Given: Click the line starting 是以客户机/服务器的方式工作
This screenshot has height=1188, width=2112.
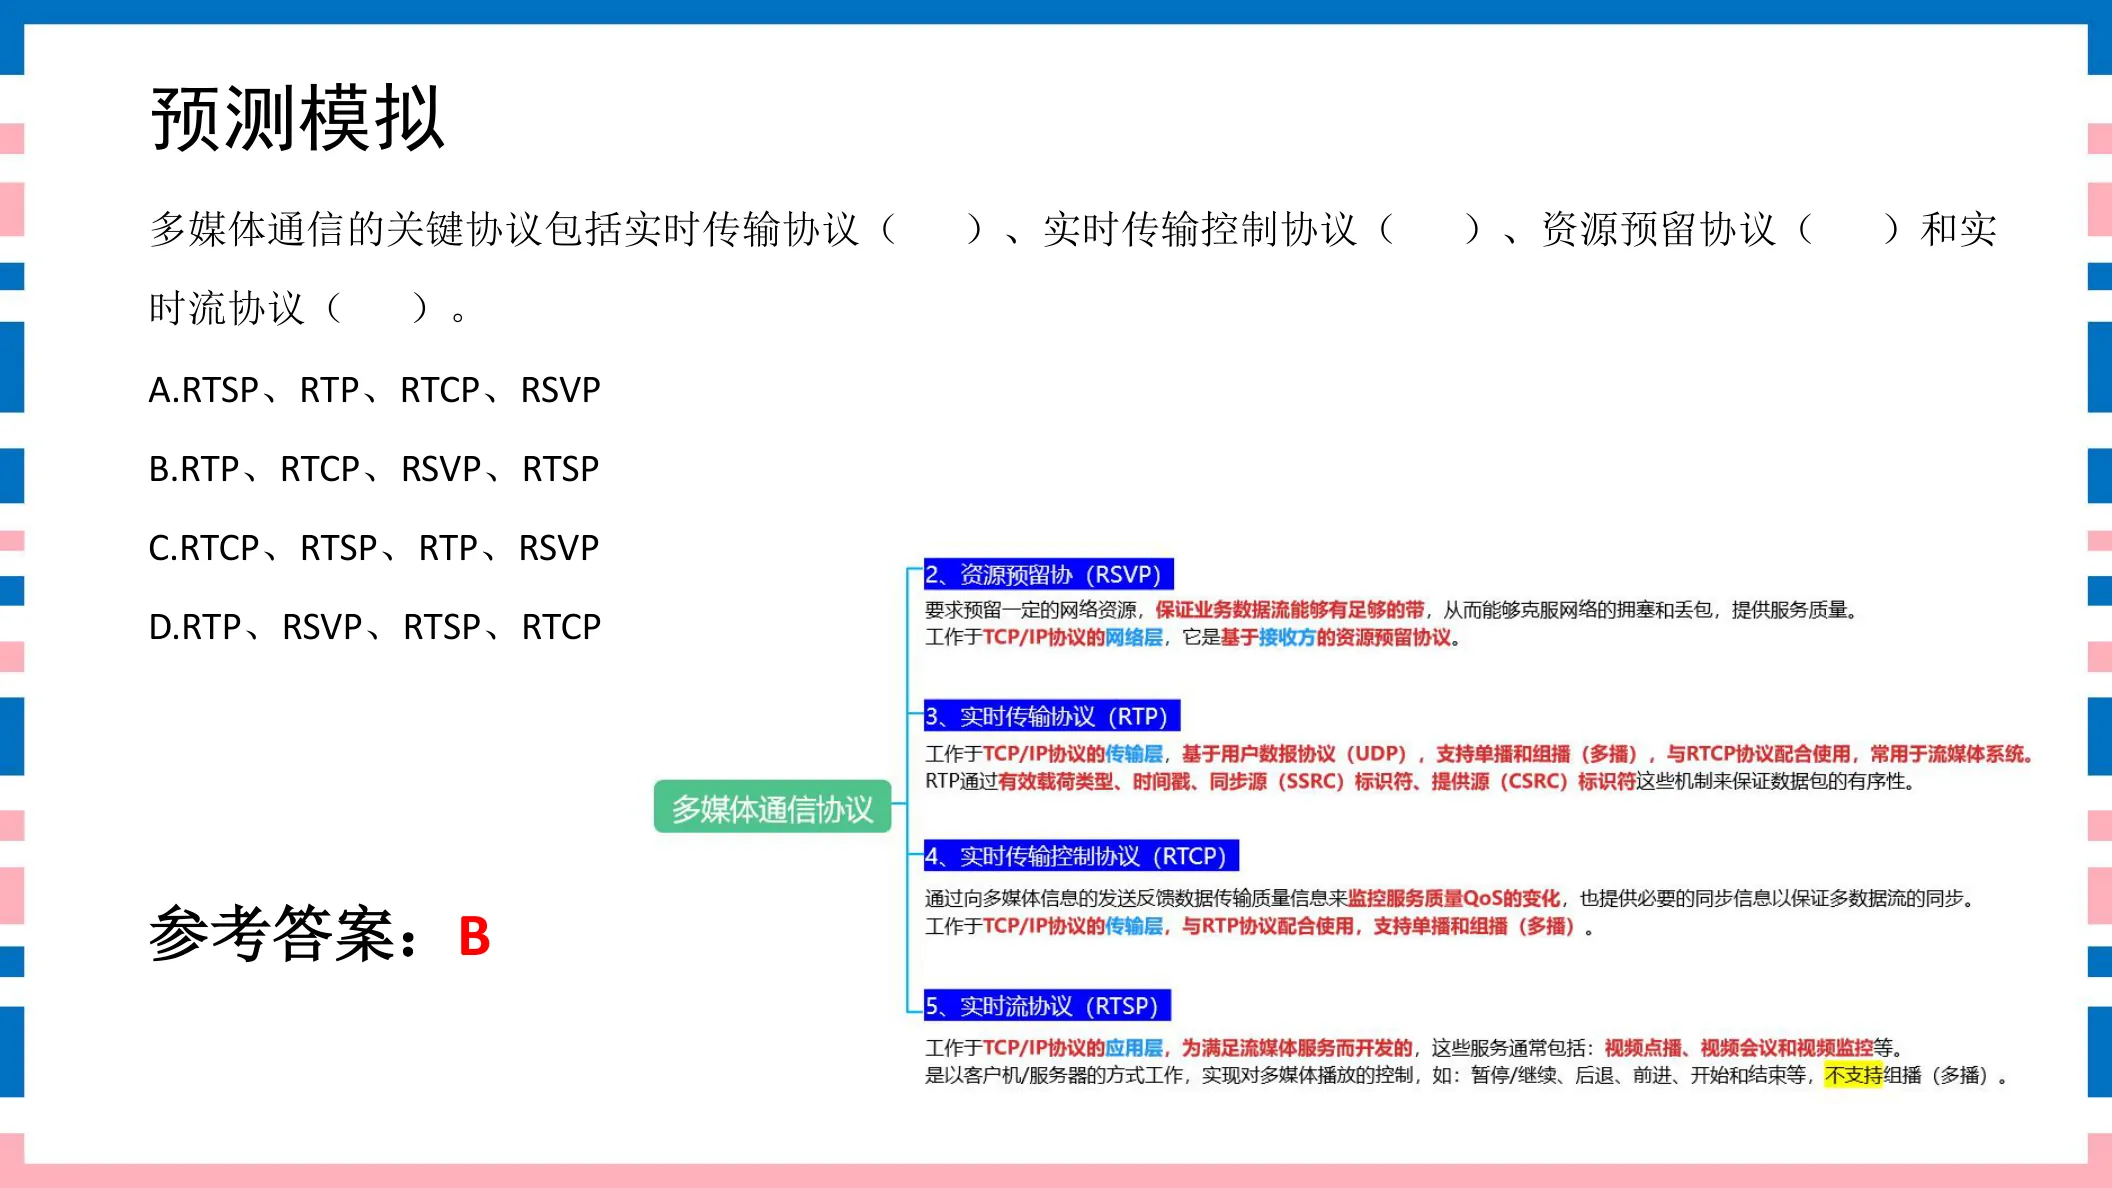Looking at the screenshot, I should click(1466, 1075).
